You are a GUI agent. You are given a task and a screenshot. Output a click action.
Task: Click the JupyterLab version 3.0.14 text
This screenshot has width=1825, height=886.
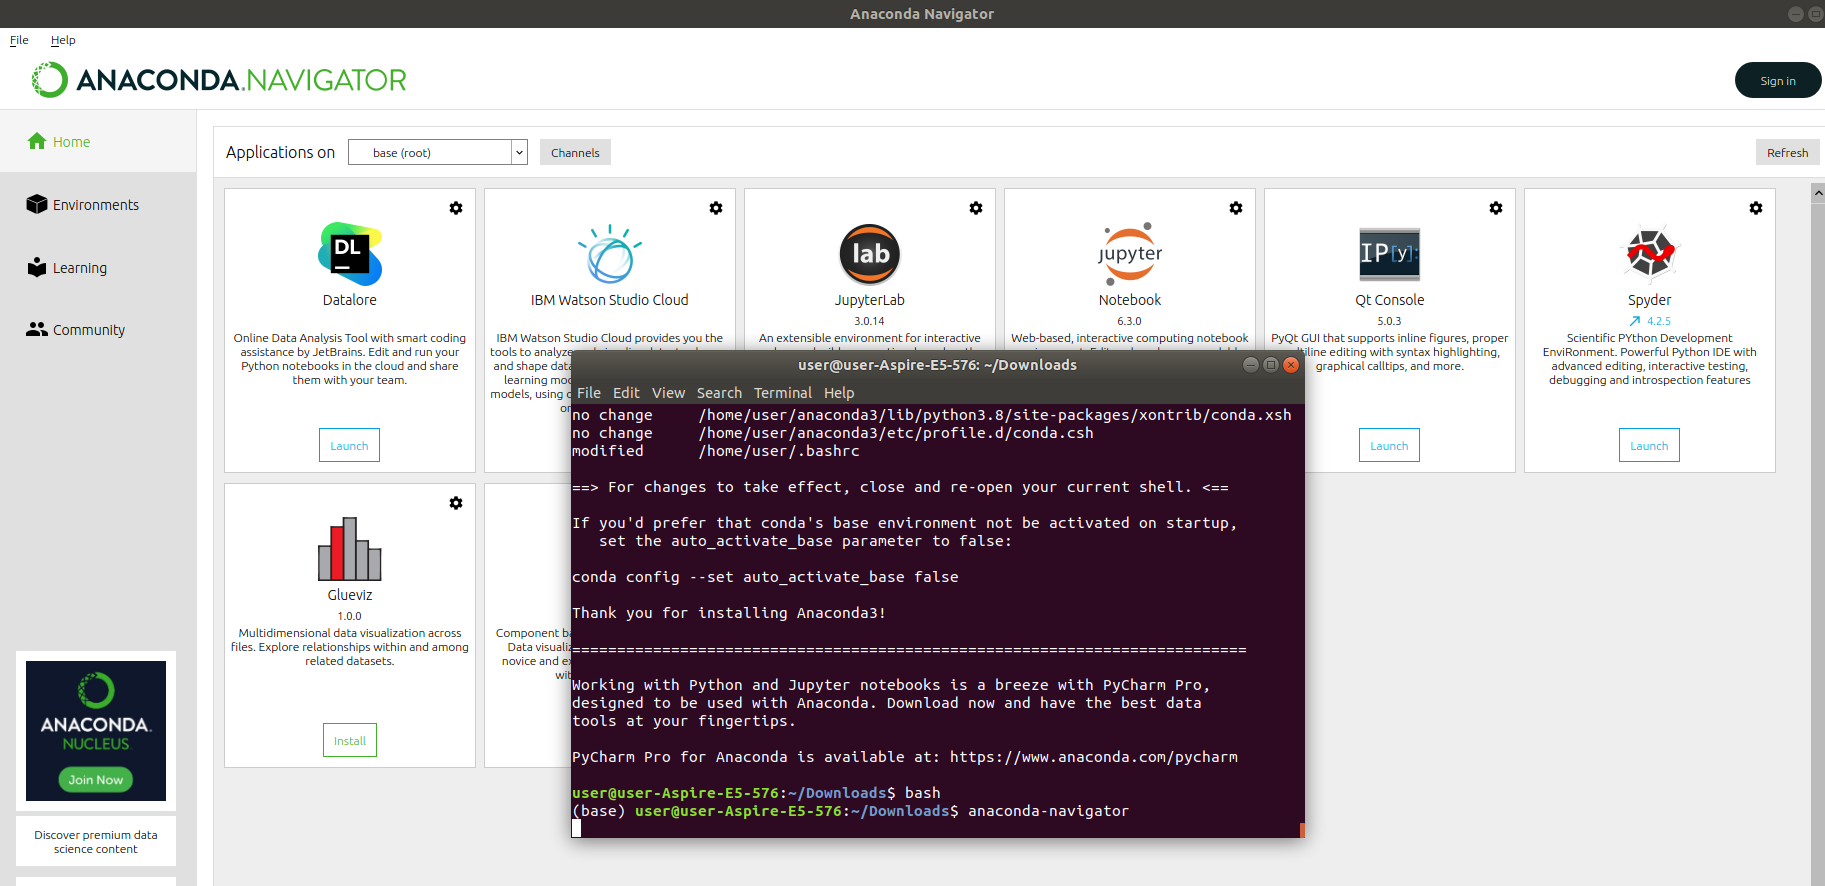869,321
